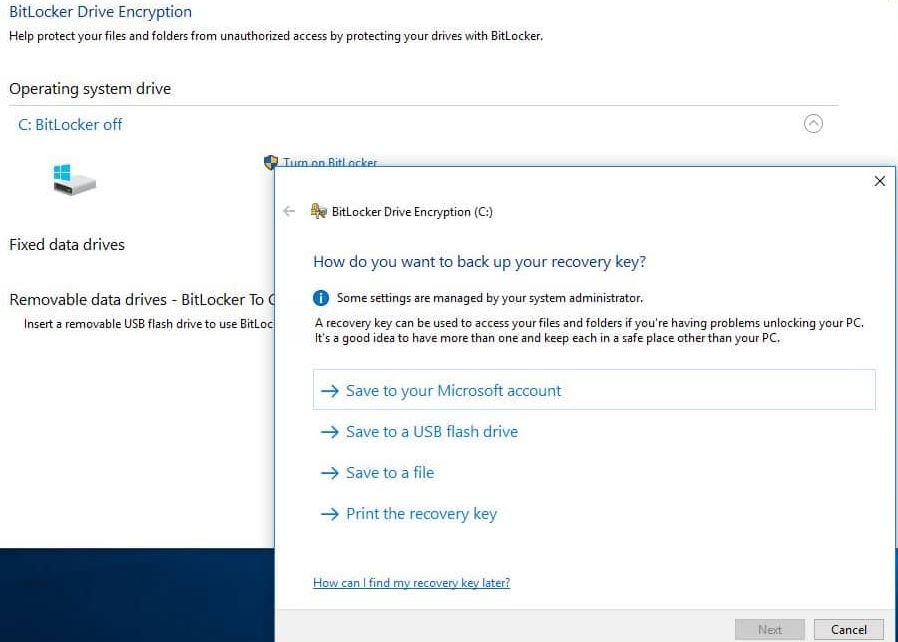Click the C: drive icon with Windows logo
This screenshot has height=642, width=898.
click(73, 178)
